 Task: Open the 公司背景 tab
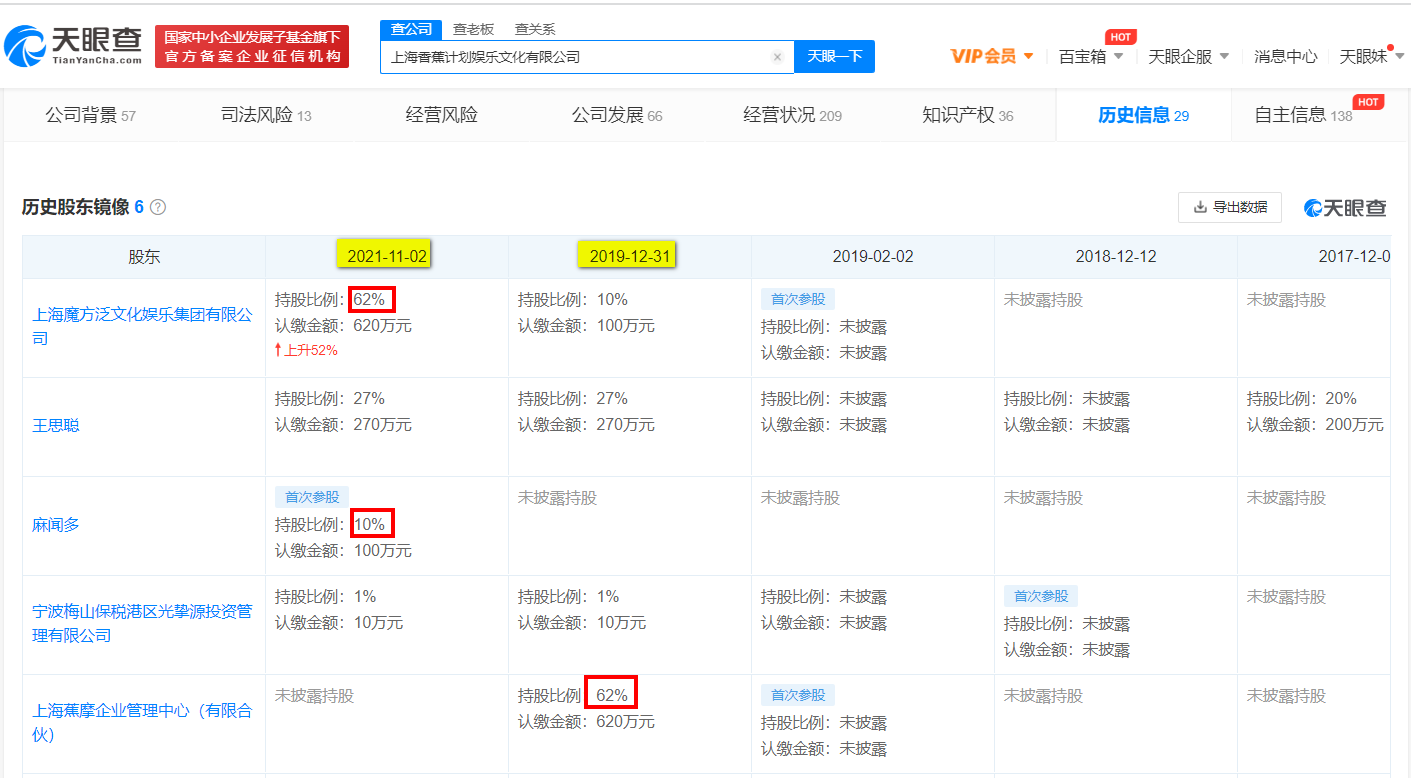click(x=90, y=115)
